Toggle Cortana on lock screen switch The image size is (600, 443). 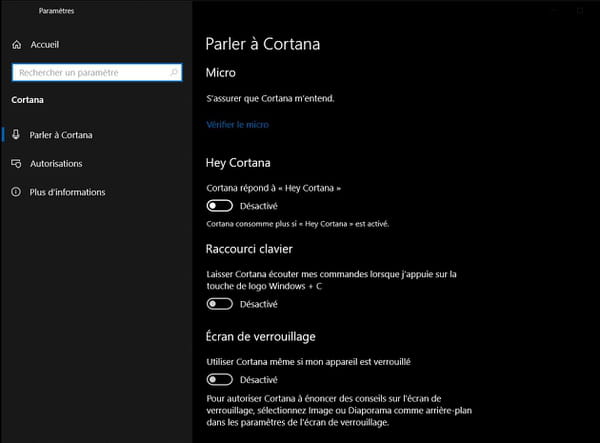[219, 379]
